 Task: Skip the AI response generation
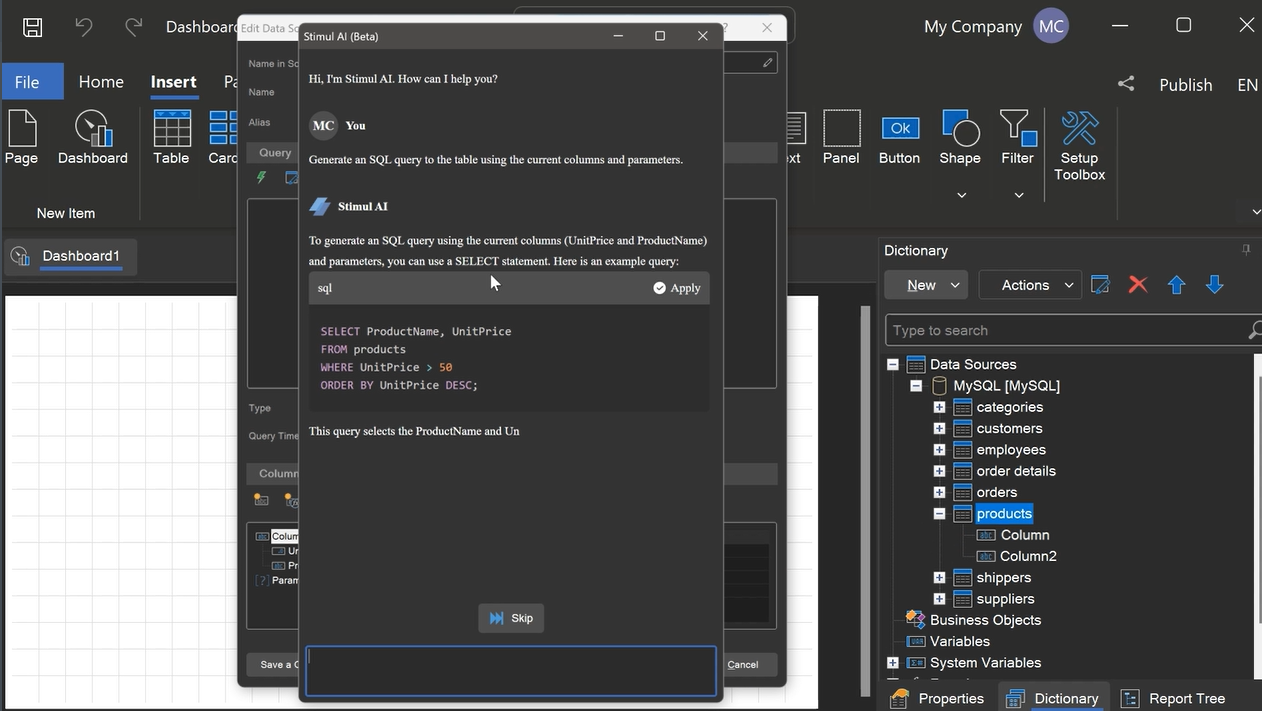point(511,618)
